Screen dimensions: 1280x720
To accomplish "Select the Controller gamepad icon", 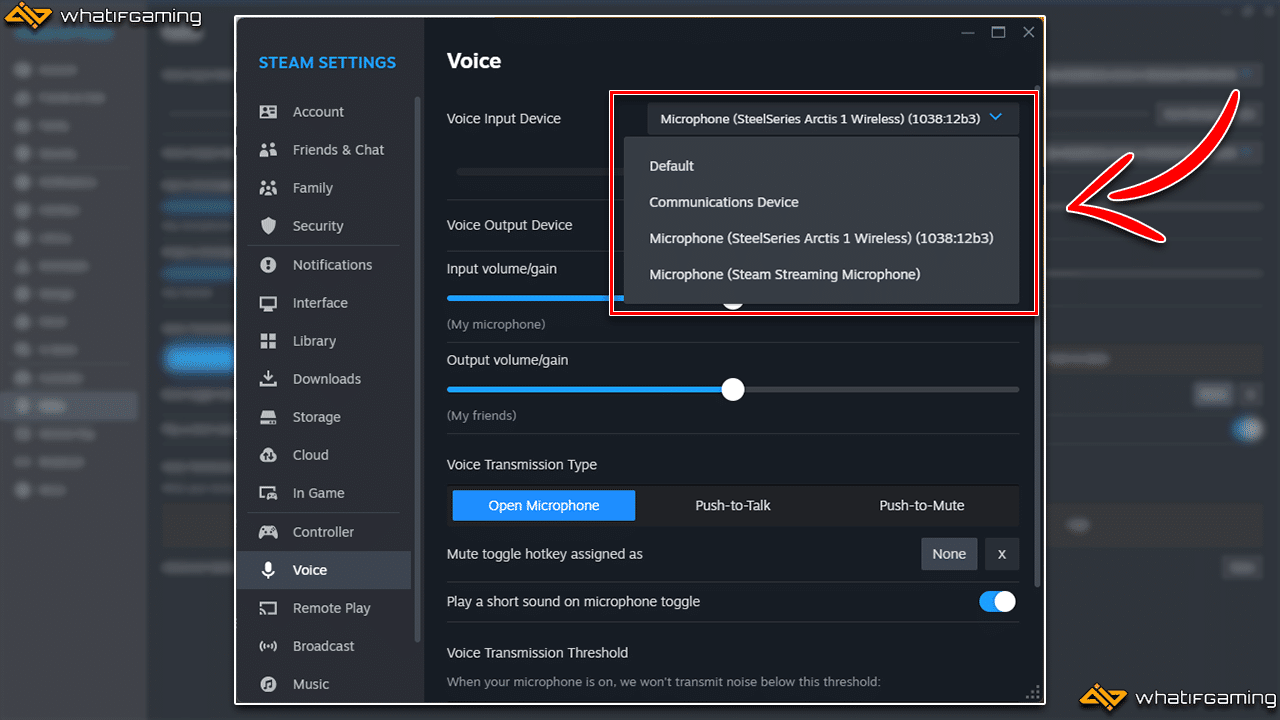I will coord(268,532).
